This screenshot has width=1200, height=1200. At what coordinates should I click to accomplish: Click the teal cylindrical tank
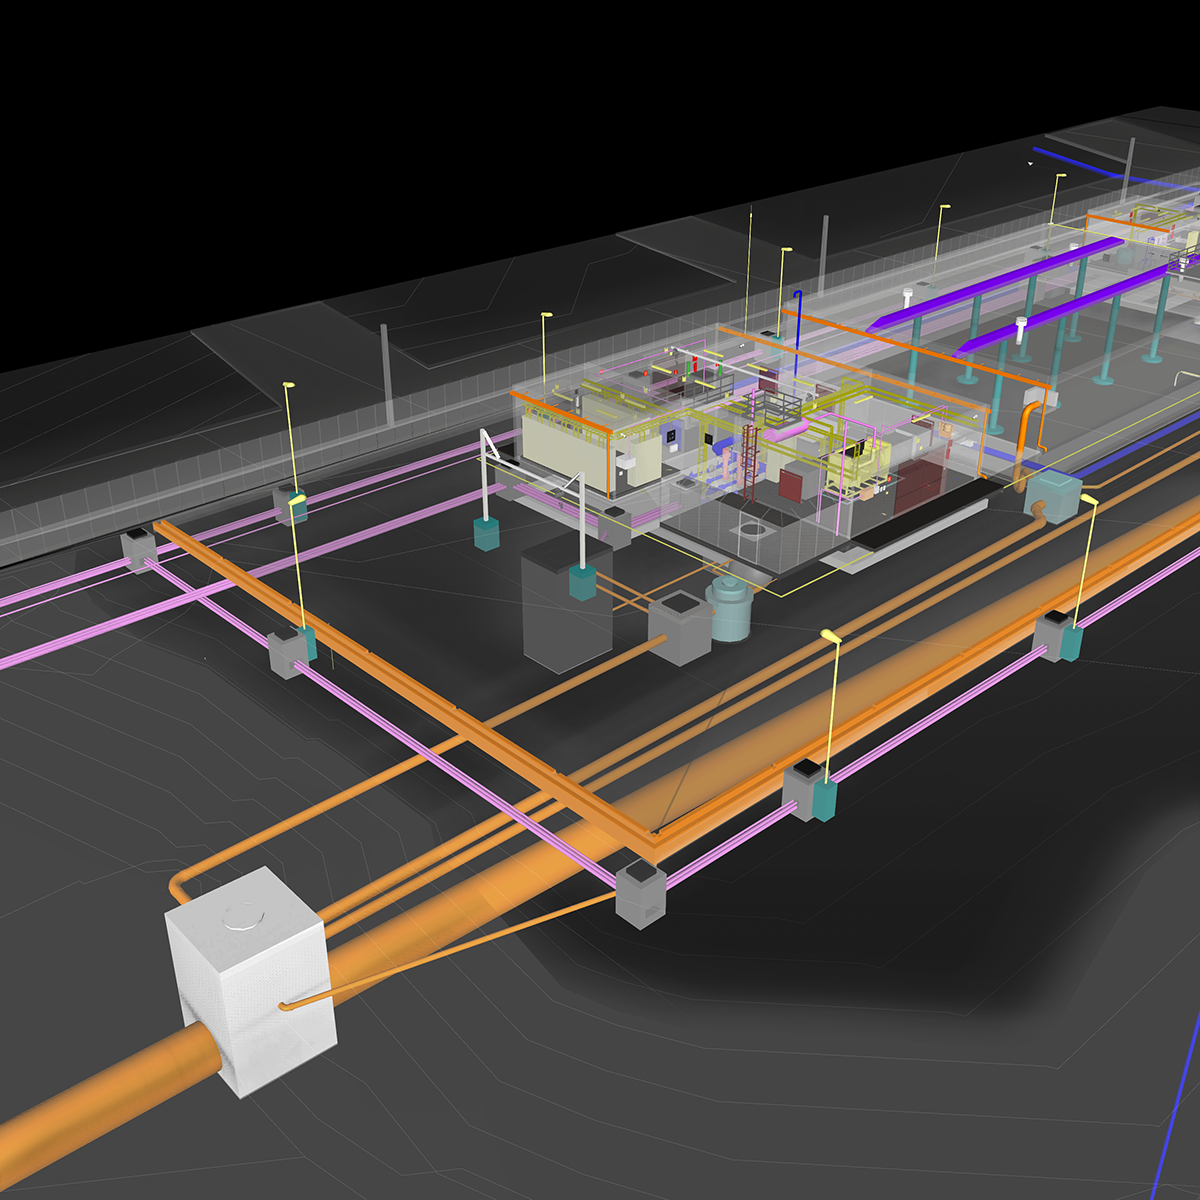[x=732, y=610]
